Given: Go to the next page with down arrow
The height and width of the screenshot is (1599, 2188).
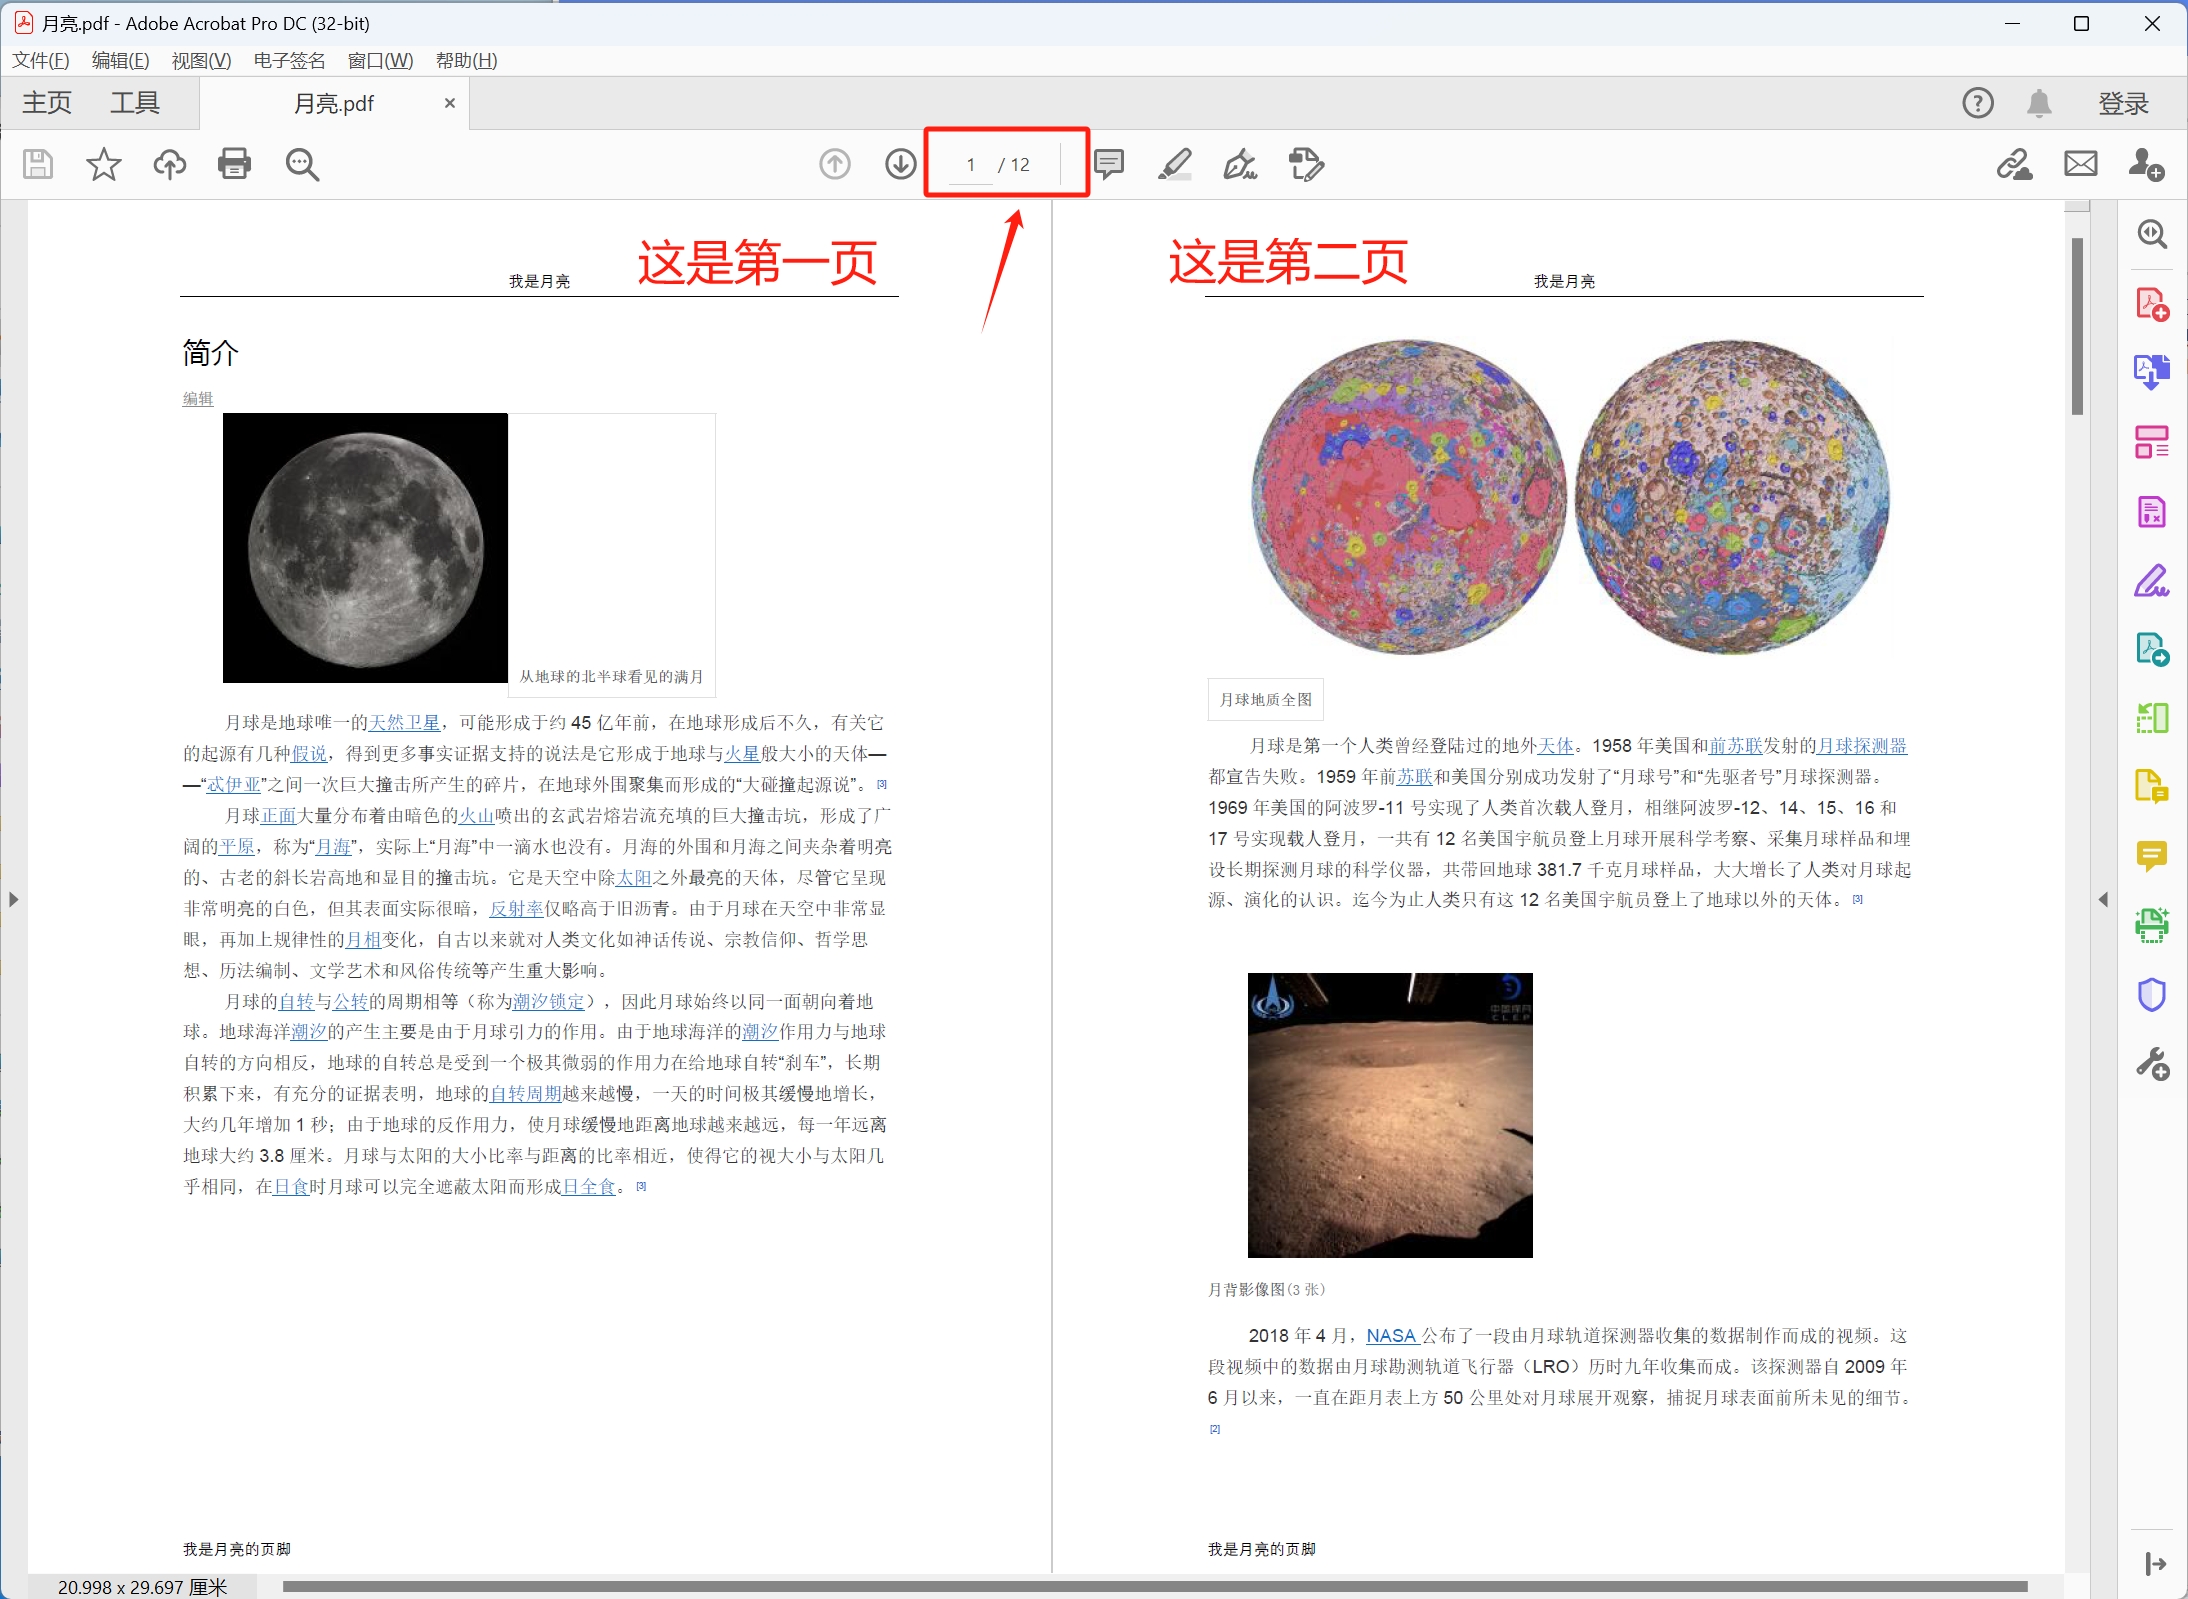Looking at the screenshot, I should coord(898,164).
